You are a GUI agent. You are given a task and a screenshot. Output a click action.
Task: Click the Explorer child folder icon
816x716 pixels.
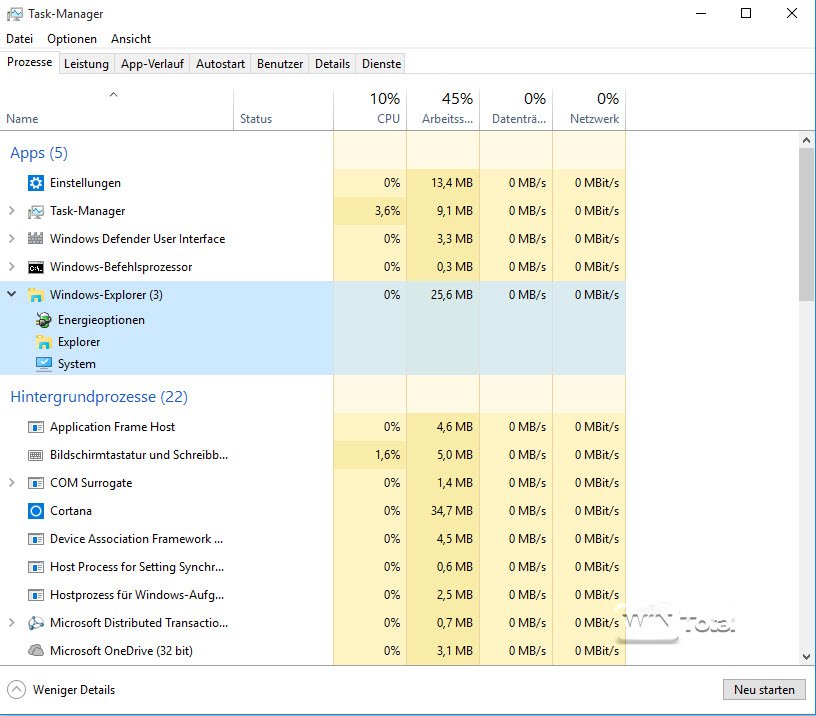[x=44, y=342]
